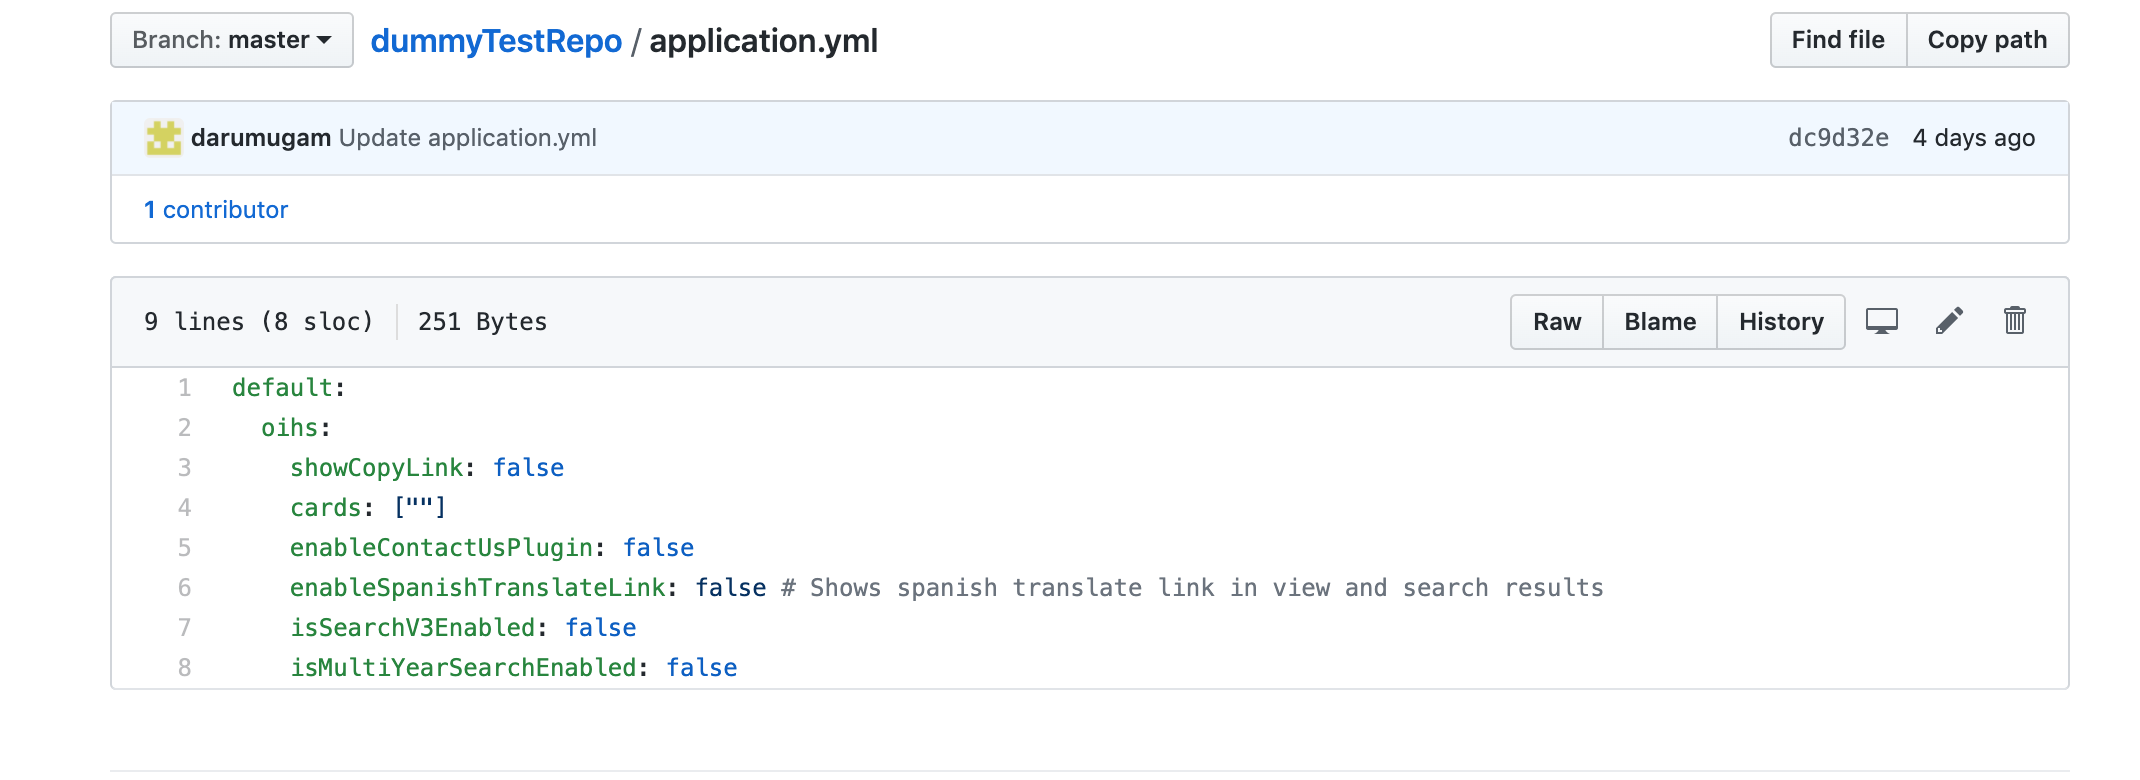Select line number 1

coord(184,388)
